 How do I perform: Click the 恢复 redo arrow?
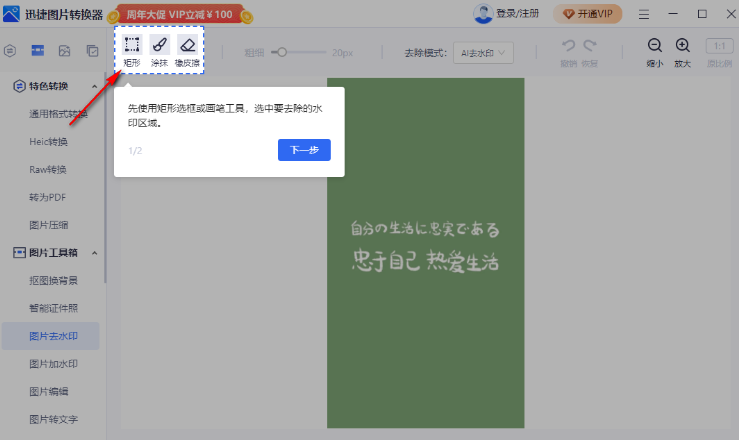coord(590,46)
